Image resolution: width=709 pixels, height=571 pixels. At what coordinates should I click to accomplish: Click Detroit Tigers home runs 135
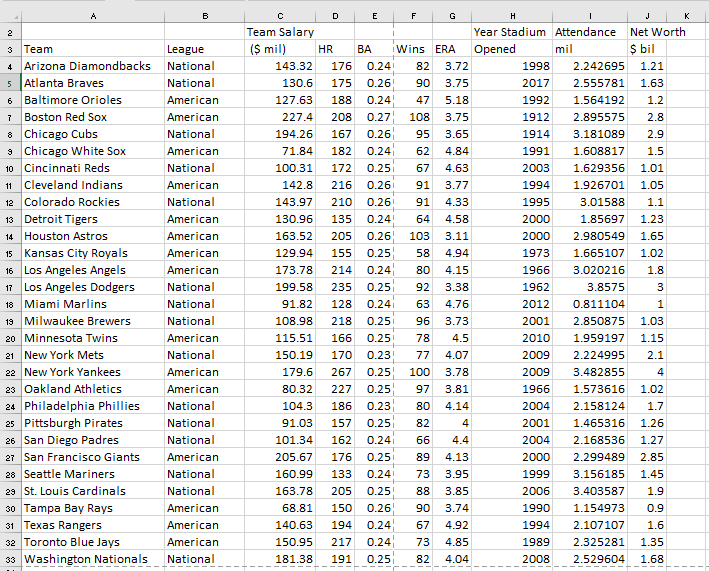(x=336, y=219)
